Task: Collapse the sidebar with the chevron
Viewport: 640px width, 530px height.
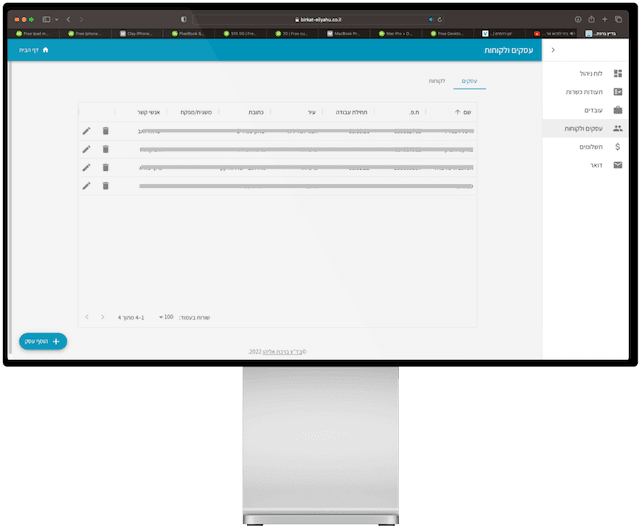Action: 553,50
